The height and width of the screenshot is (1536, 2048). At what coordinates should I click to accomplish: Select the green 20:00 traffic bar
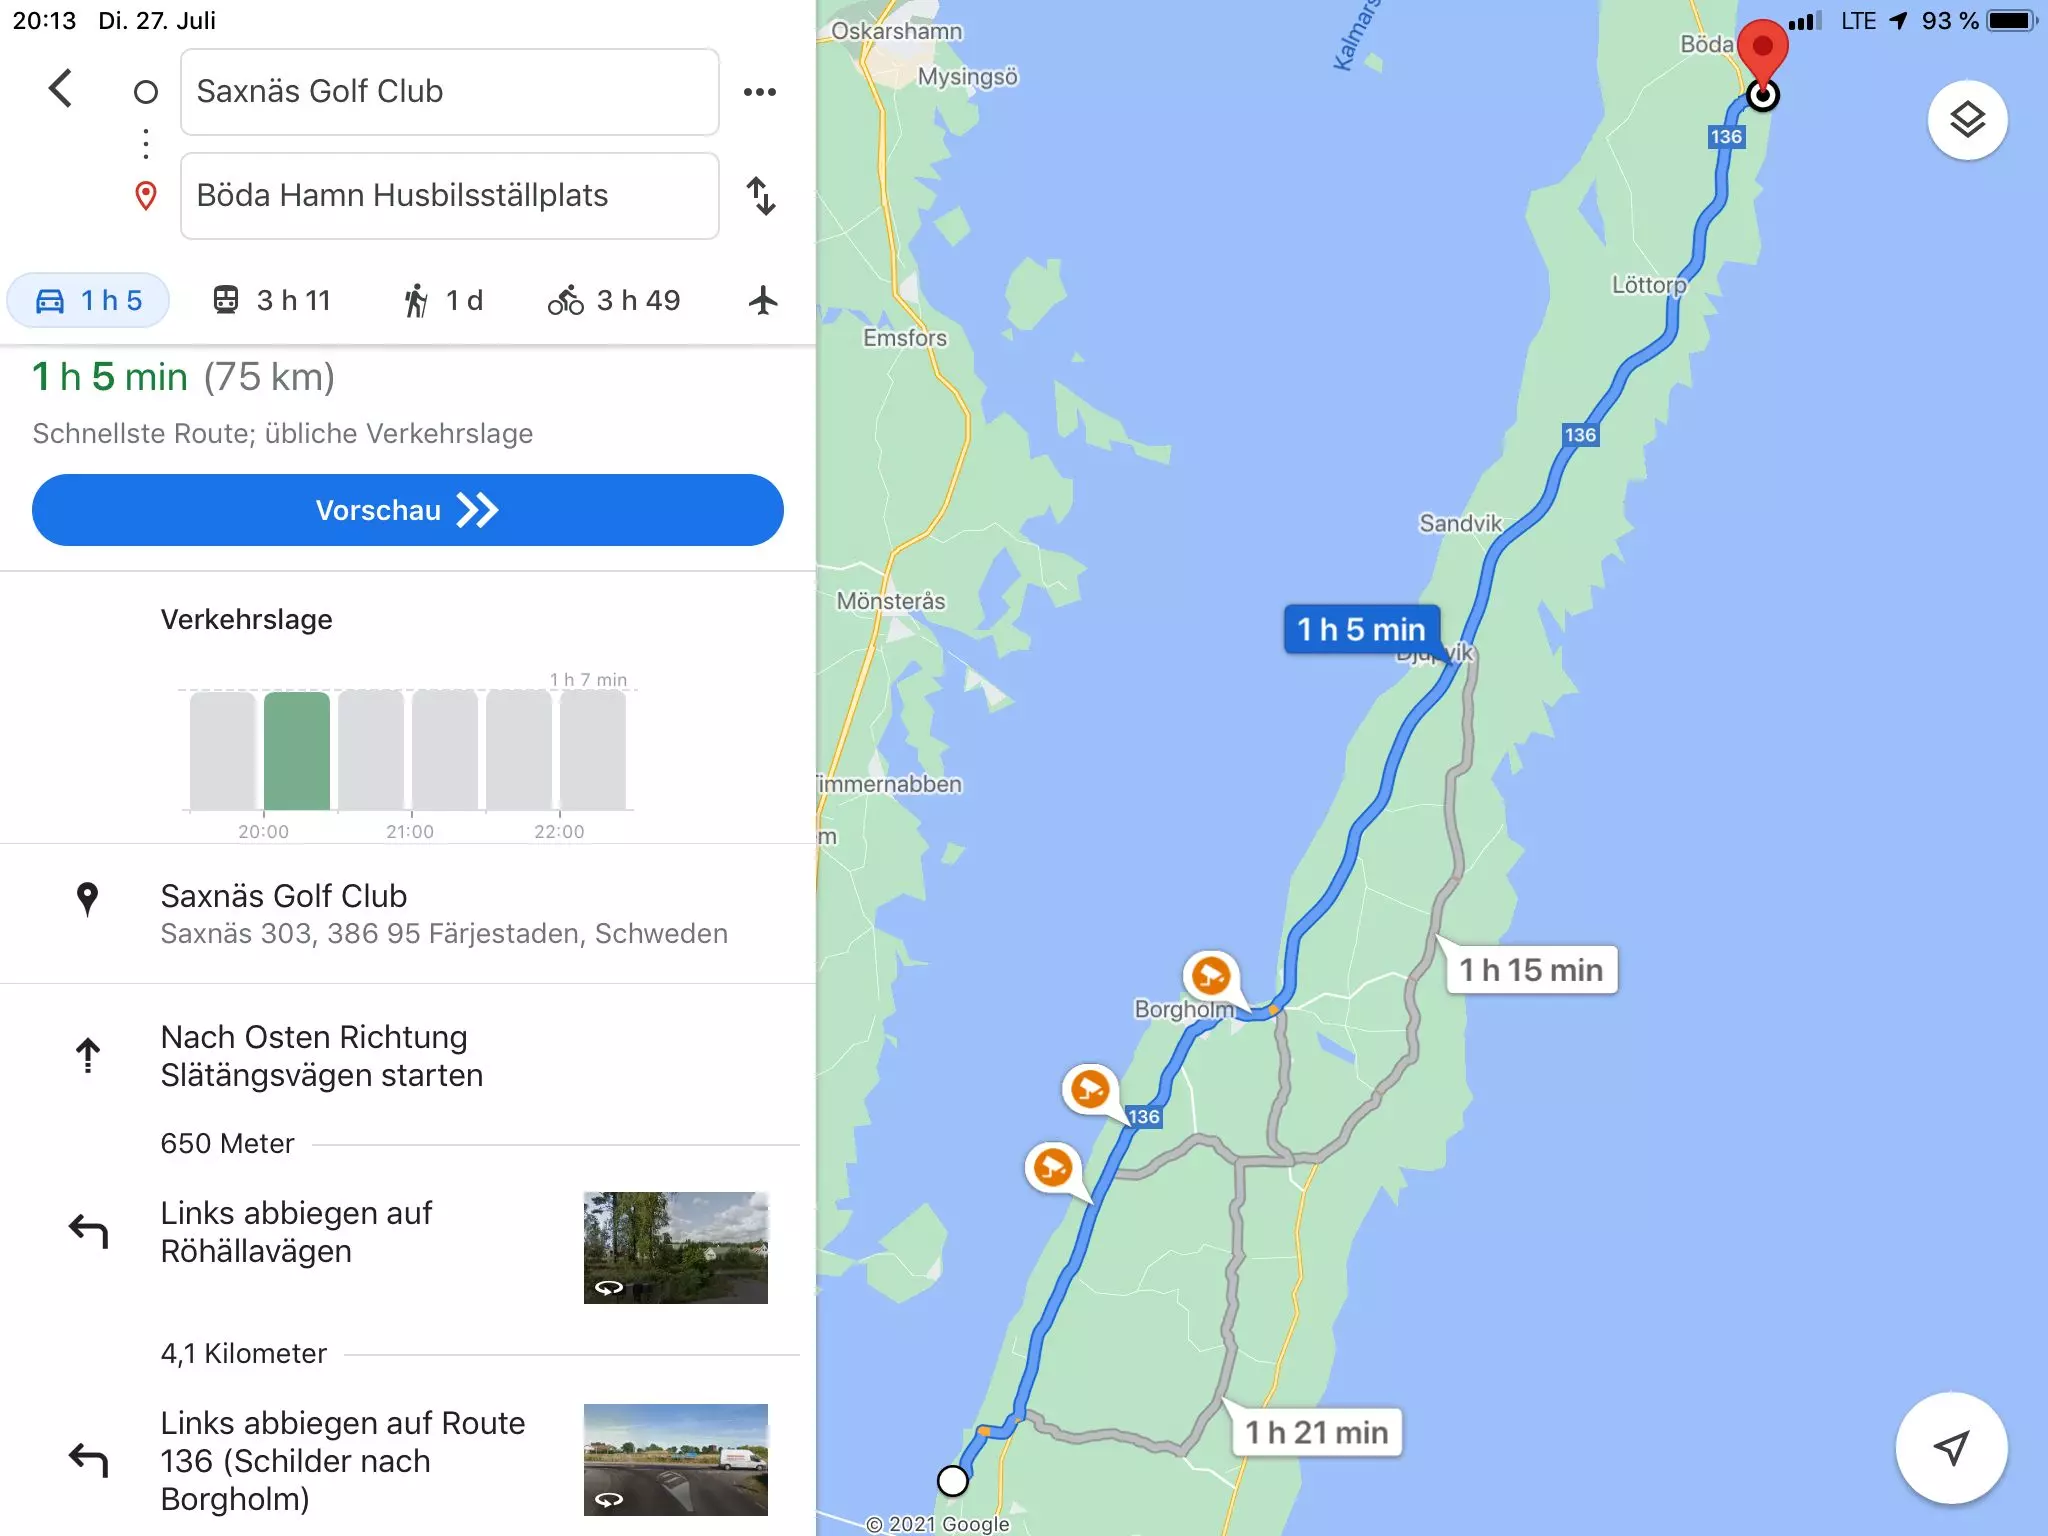297,750
